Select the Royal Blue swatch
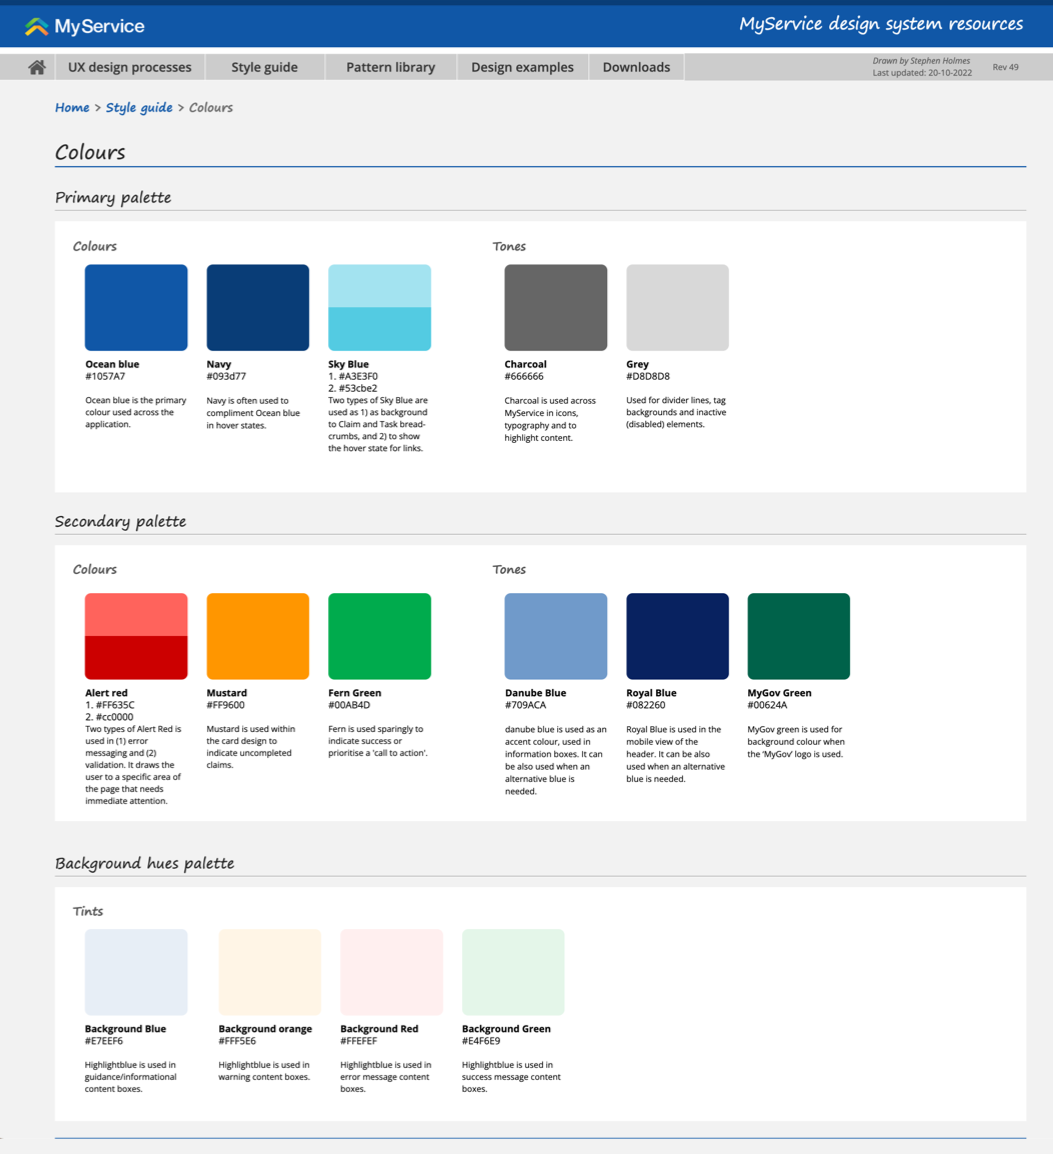 (678, 636)
